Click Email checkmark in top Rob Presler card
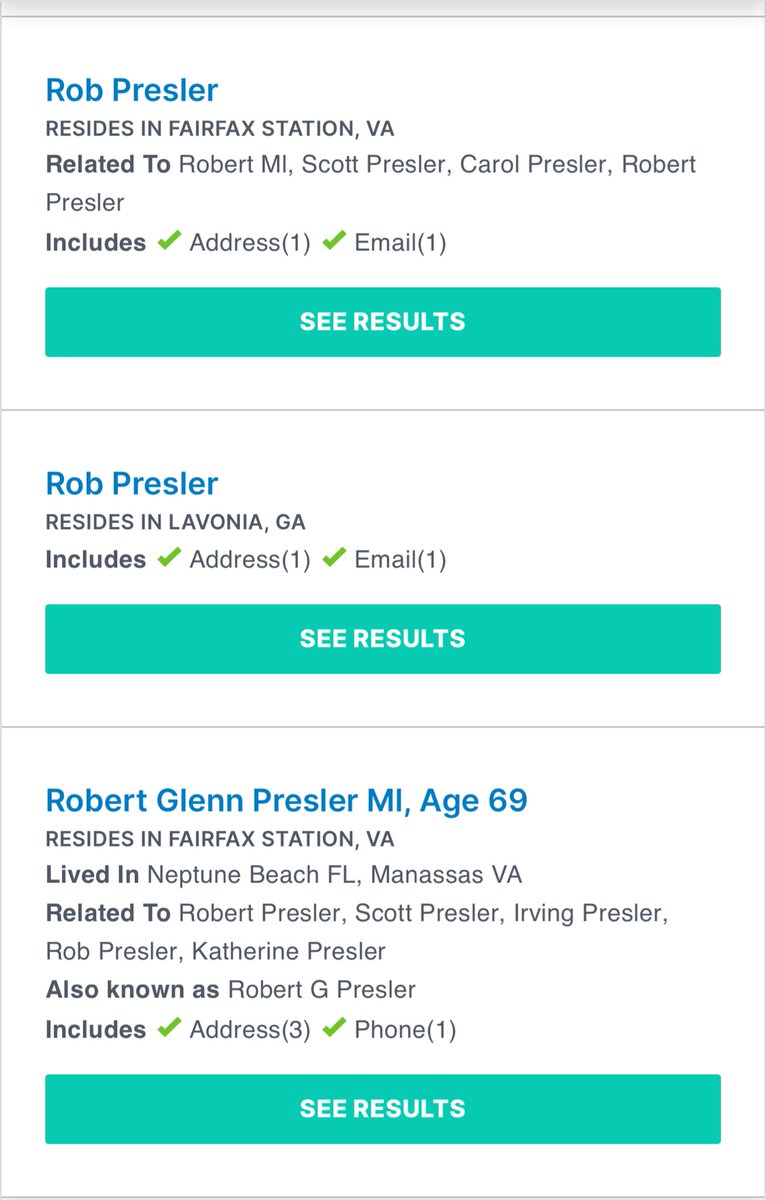The width and height of the screenshot is (766, 1200). [335, 241]
